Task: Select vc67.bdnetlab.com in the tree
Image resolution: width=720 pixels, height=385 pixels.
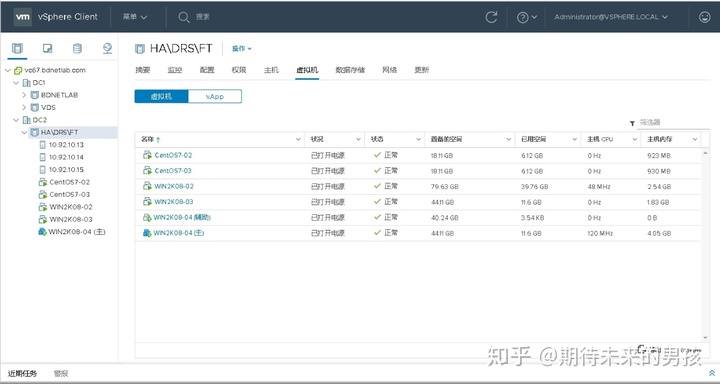Action: point(55,70)
